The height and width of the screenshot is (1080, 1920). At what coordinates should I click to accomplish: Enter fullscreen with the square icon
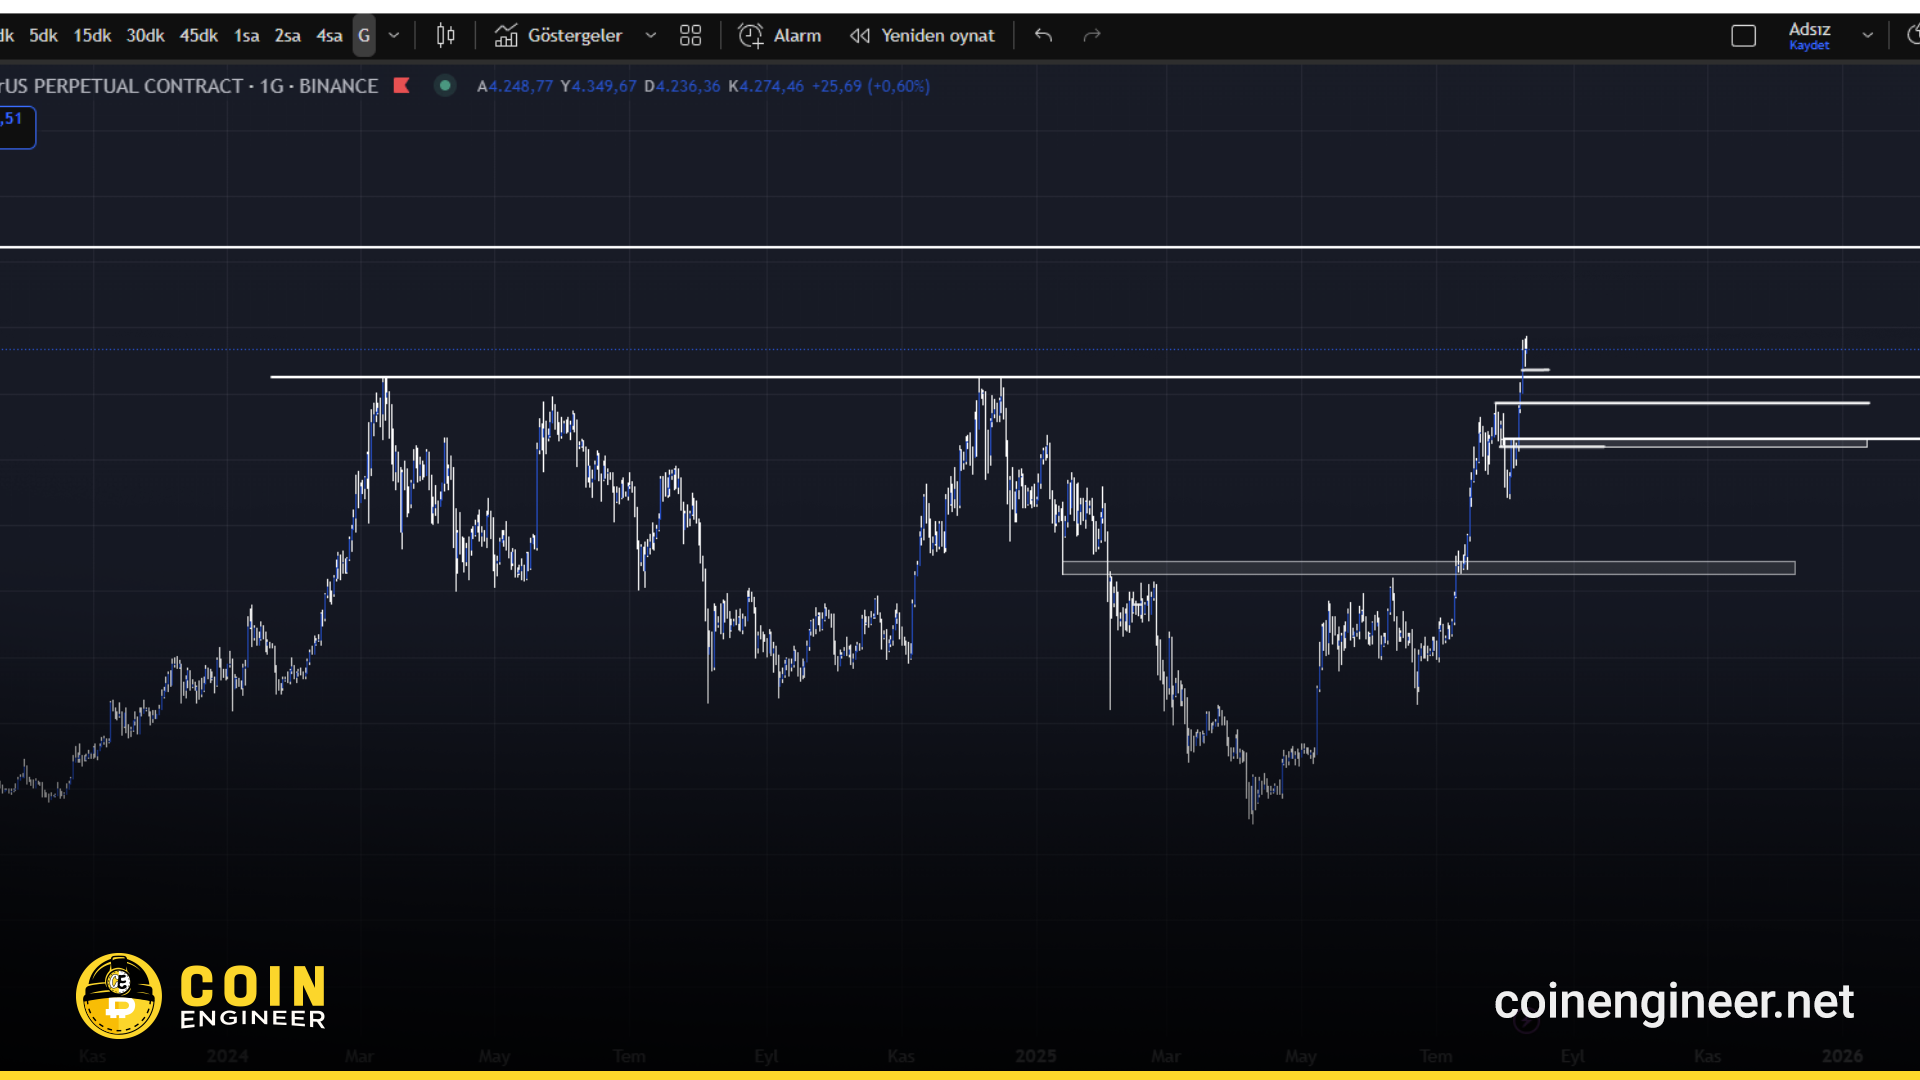point(1744,35)
